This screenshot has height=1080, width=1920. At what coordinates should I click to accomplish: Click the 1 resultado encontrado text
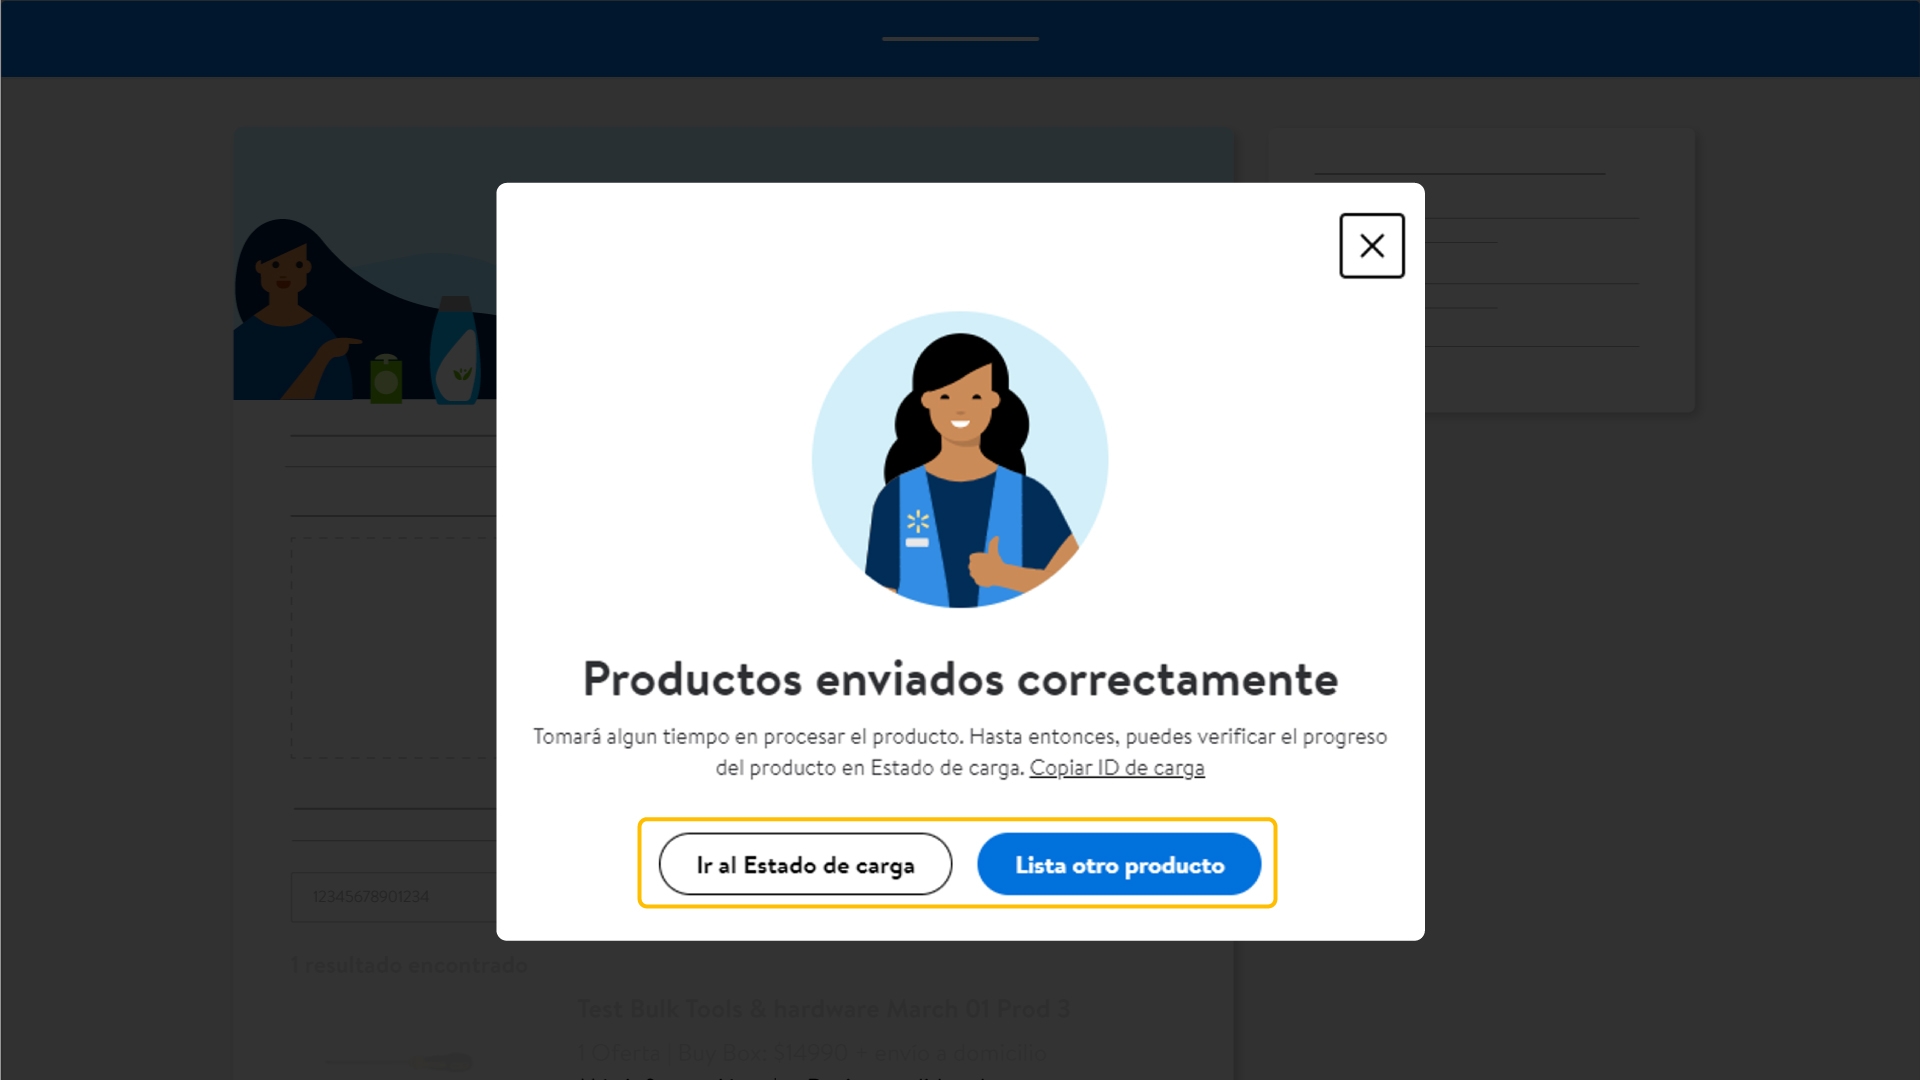[409, 965]
